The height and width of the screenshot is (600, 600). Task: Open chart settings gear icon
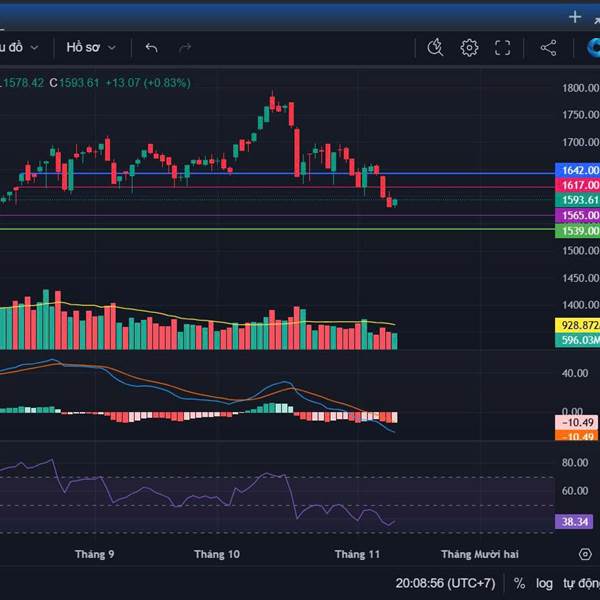pyautogui.click(x=469, y=47)
